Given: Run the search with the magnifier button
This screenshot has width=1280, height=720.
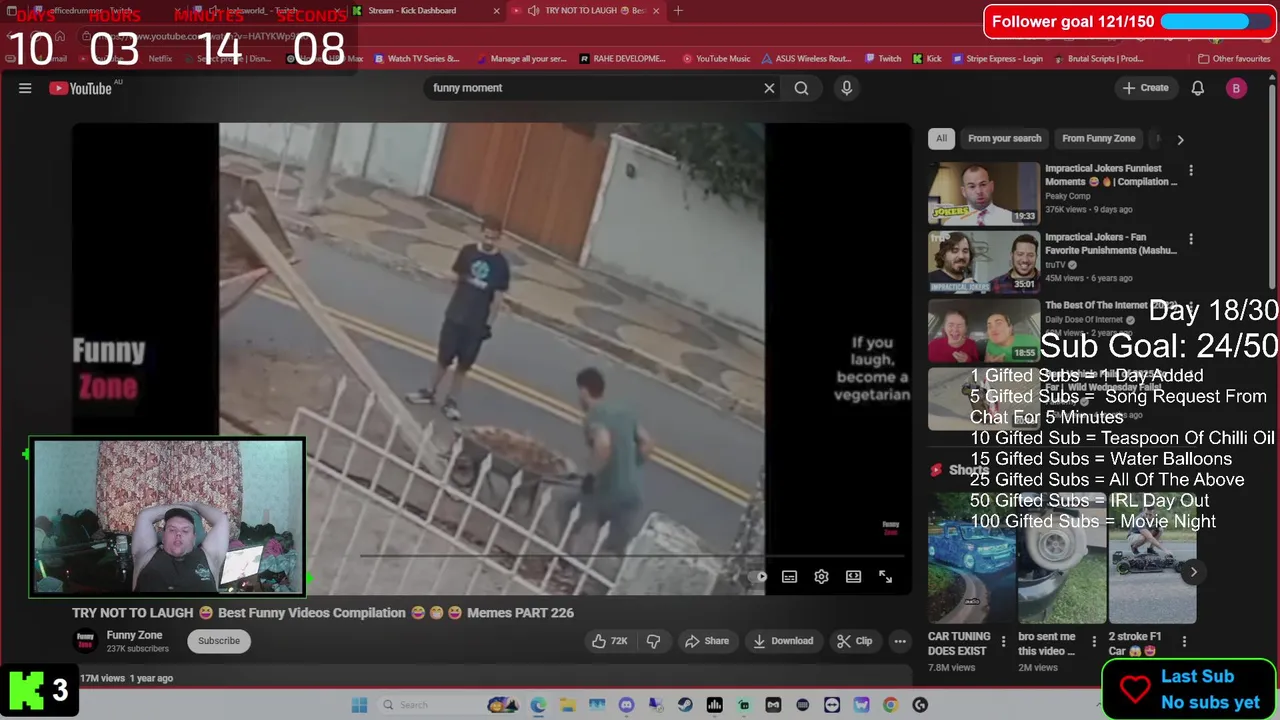Looking at the screenshot, I should click(801, 88).
